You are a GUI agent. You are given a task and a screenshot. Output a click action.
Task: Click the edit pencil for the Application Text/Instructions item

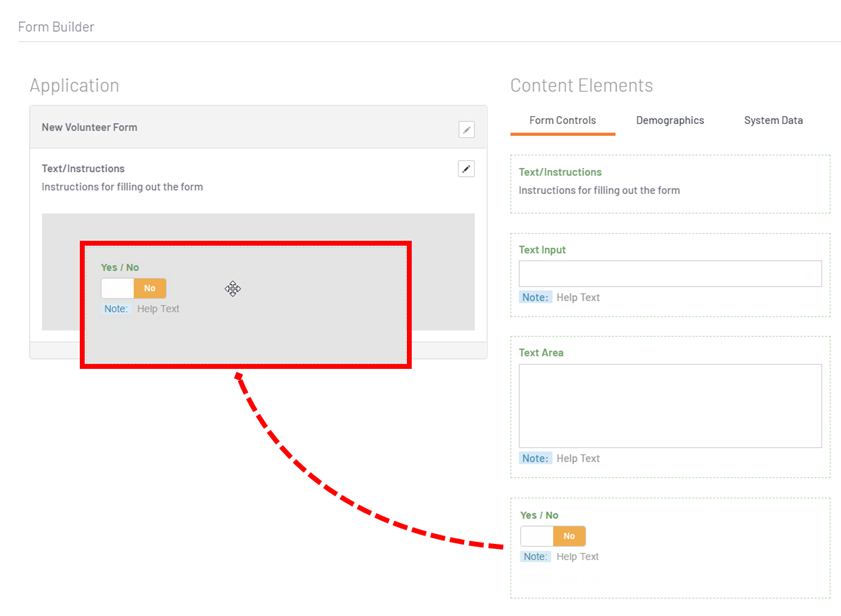[466, 169]
